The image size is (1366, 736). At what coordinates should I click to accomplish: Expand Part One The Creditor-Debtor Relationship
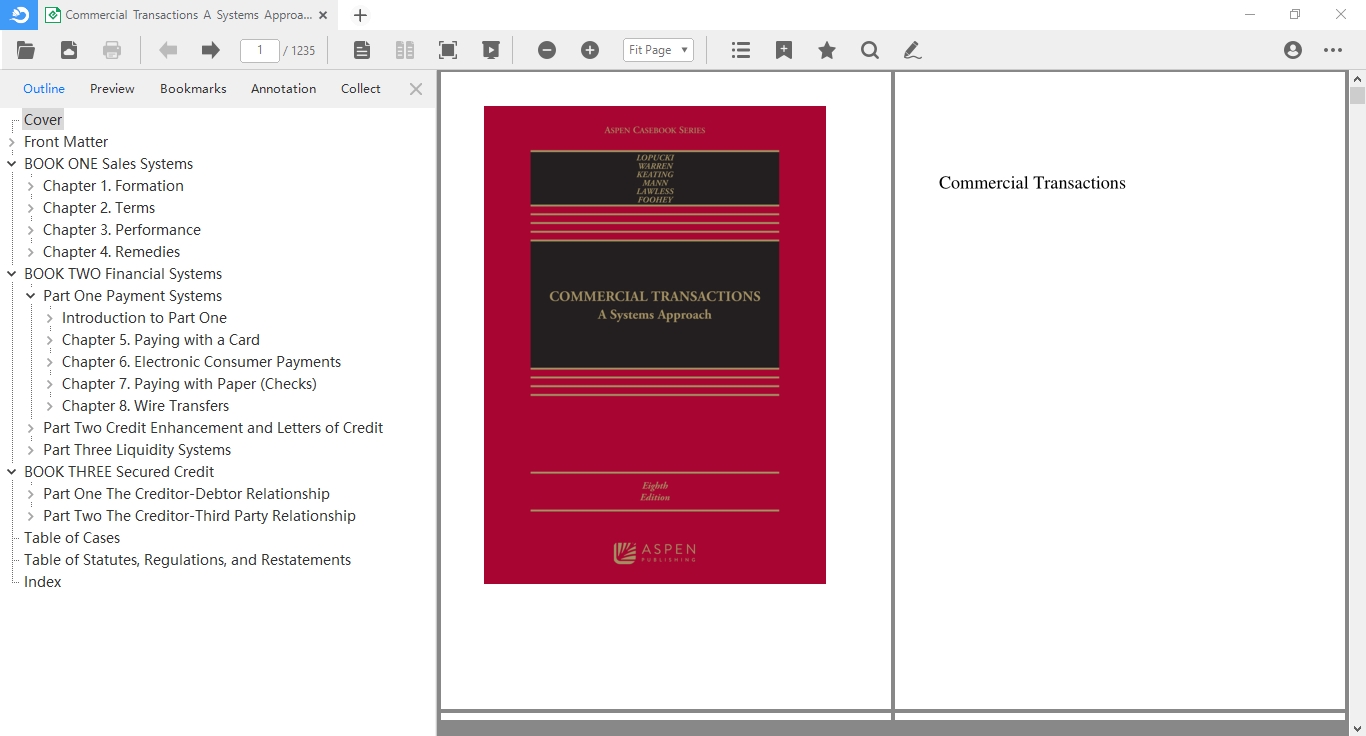point(31,494)
